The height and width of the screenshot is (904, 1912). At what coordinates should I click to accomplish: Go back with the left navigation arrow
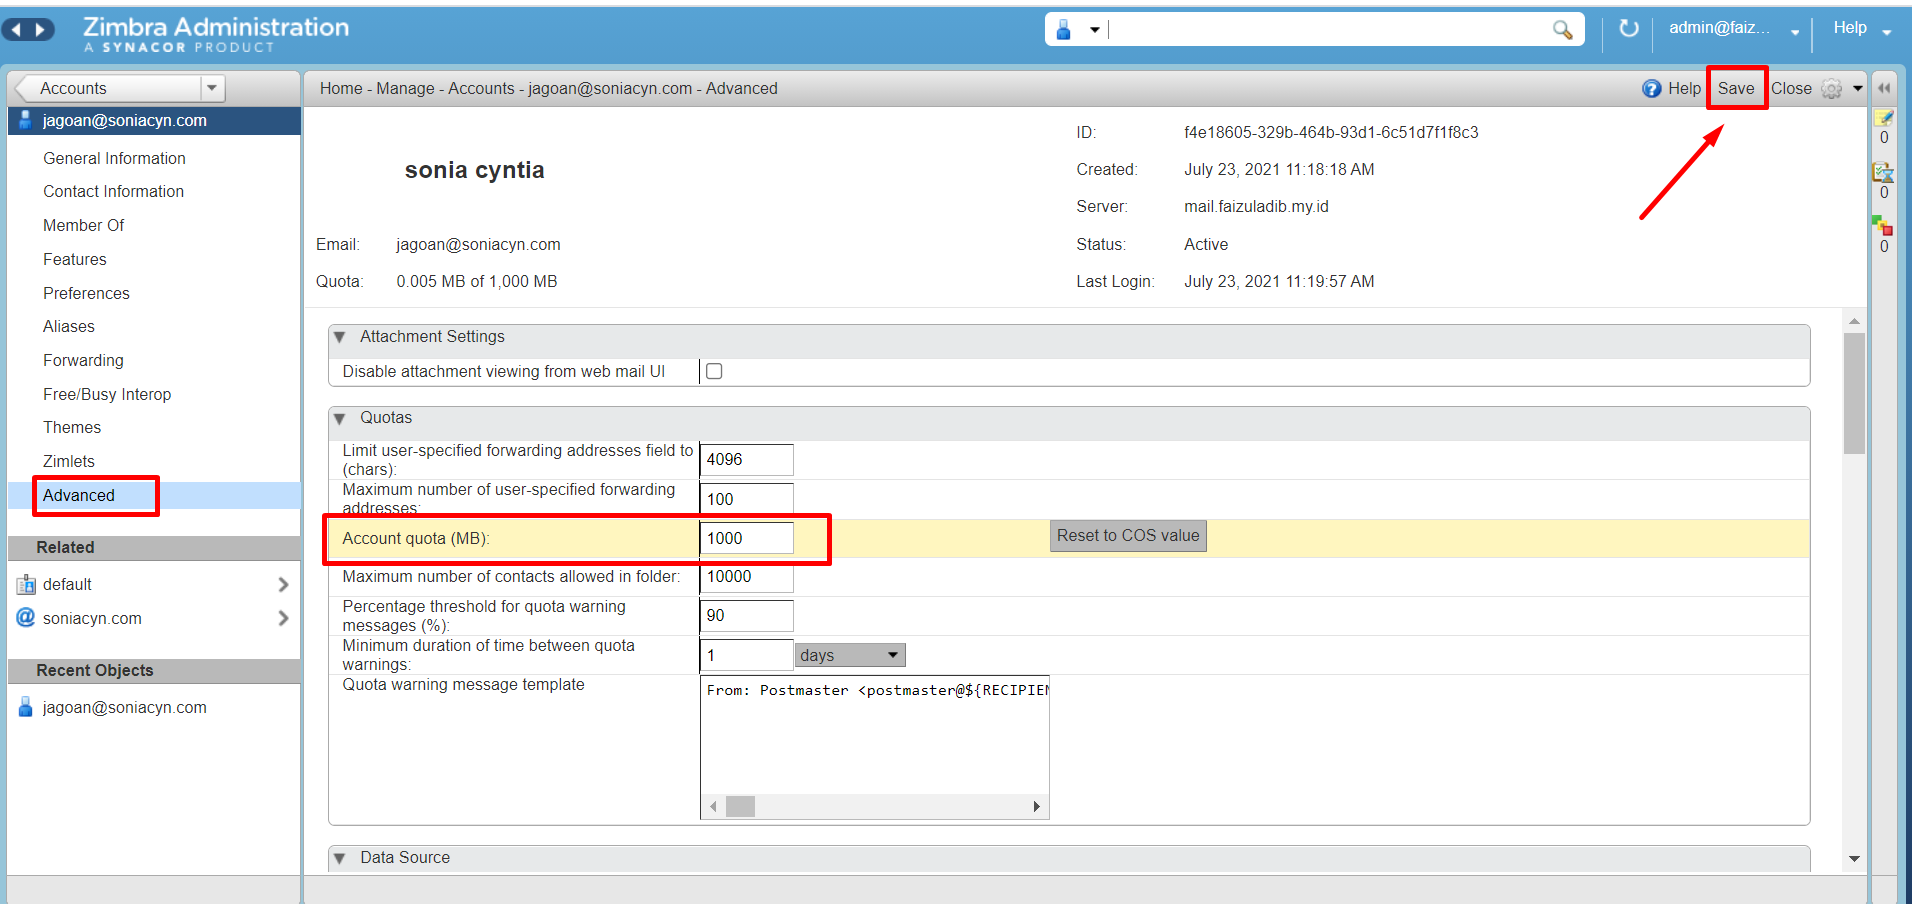(16, 30)
